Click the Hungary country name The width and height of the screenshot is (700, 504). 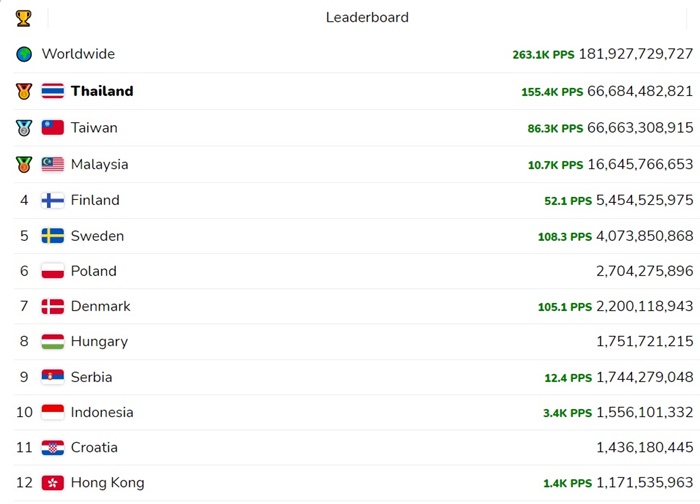[99, 341]
